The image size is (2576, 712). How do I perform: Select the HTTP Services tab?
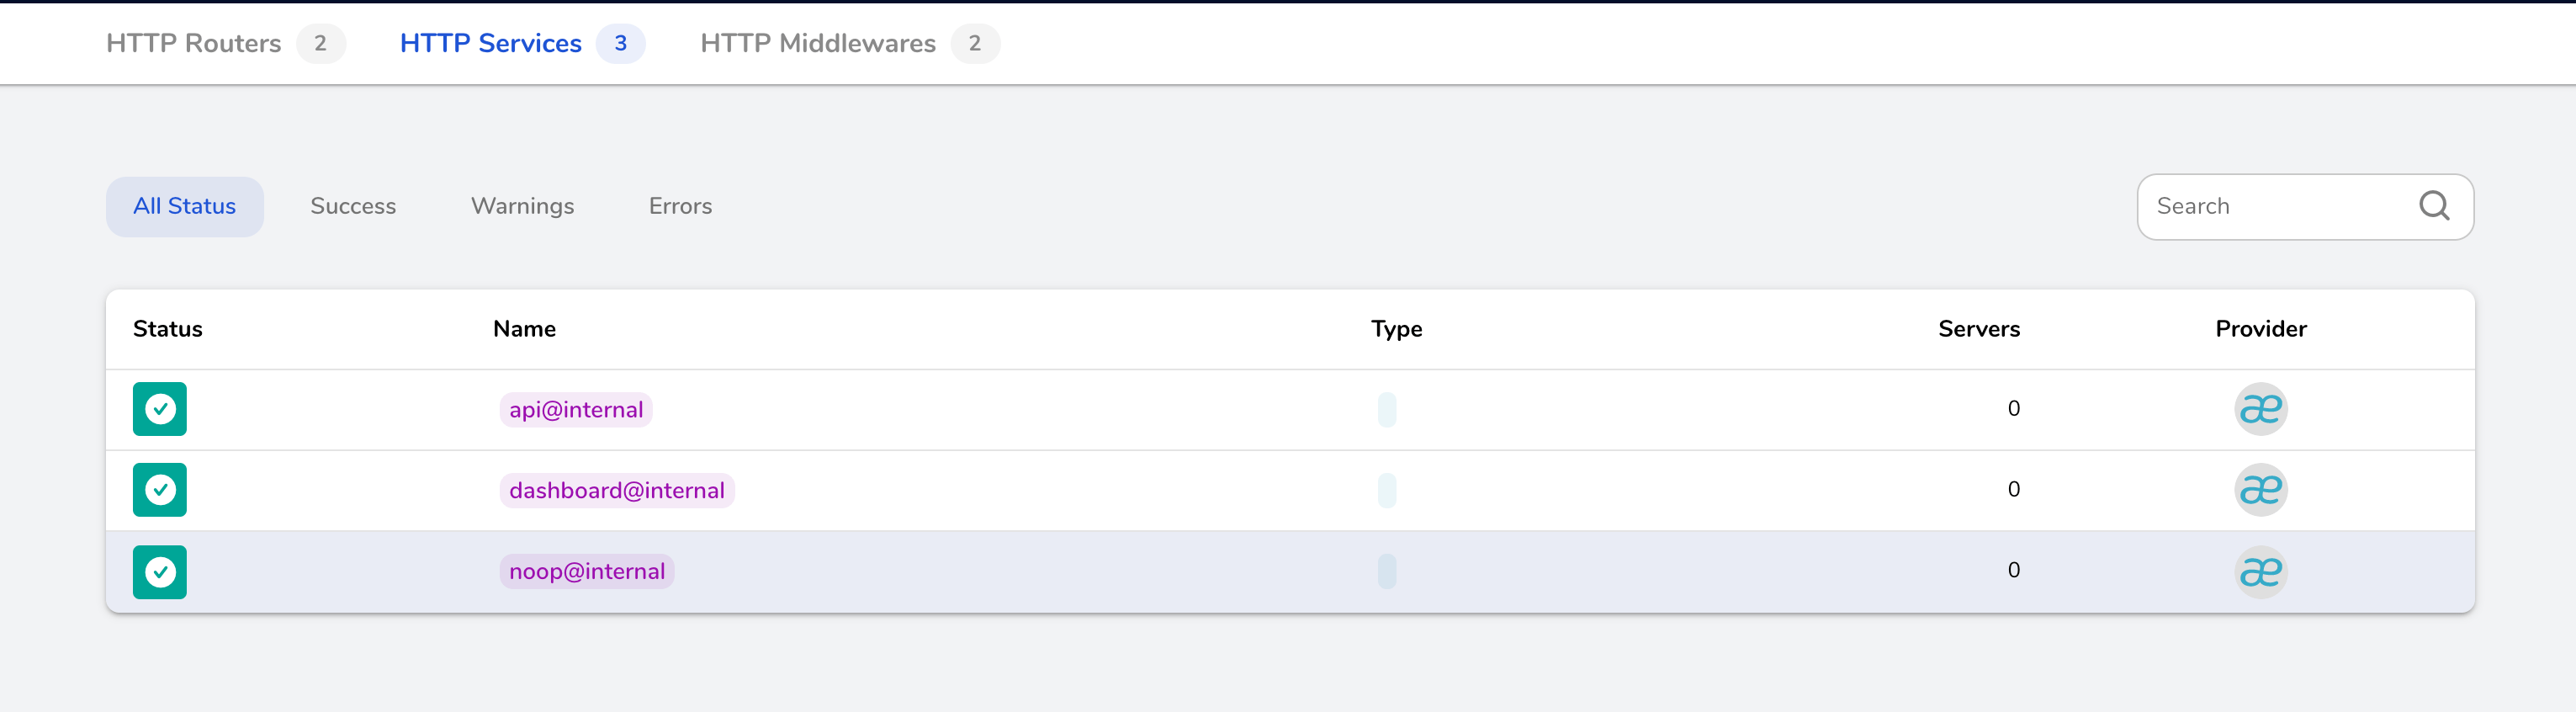pos(491,43)
